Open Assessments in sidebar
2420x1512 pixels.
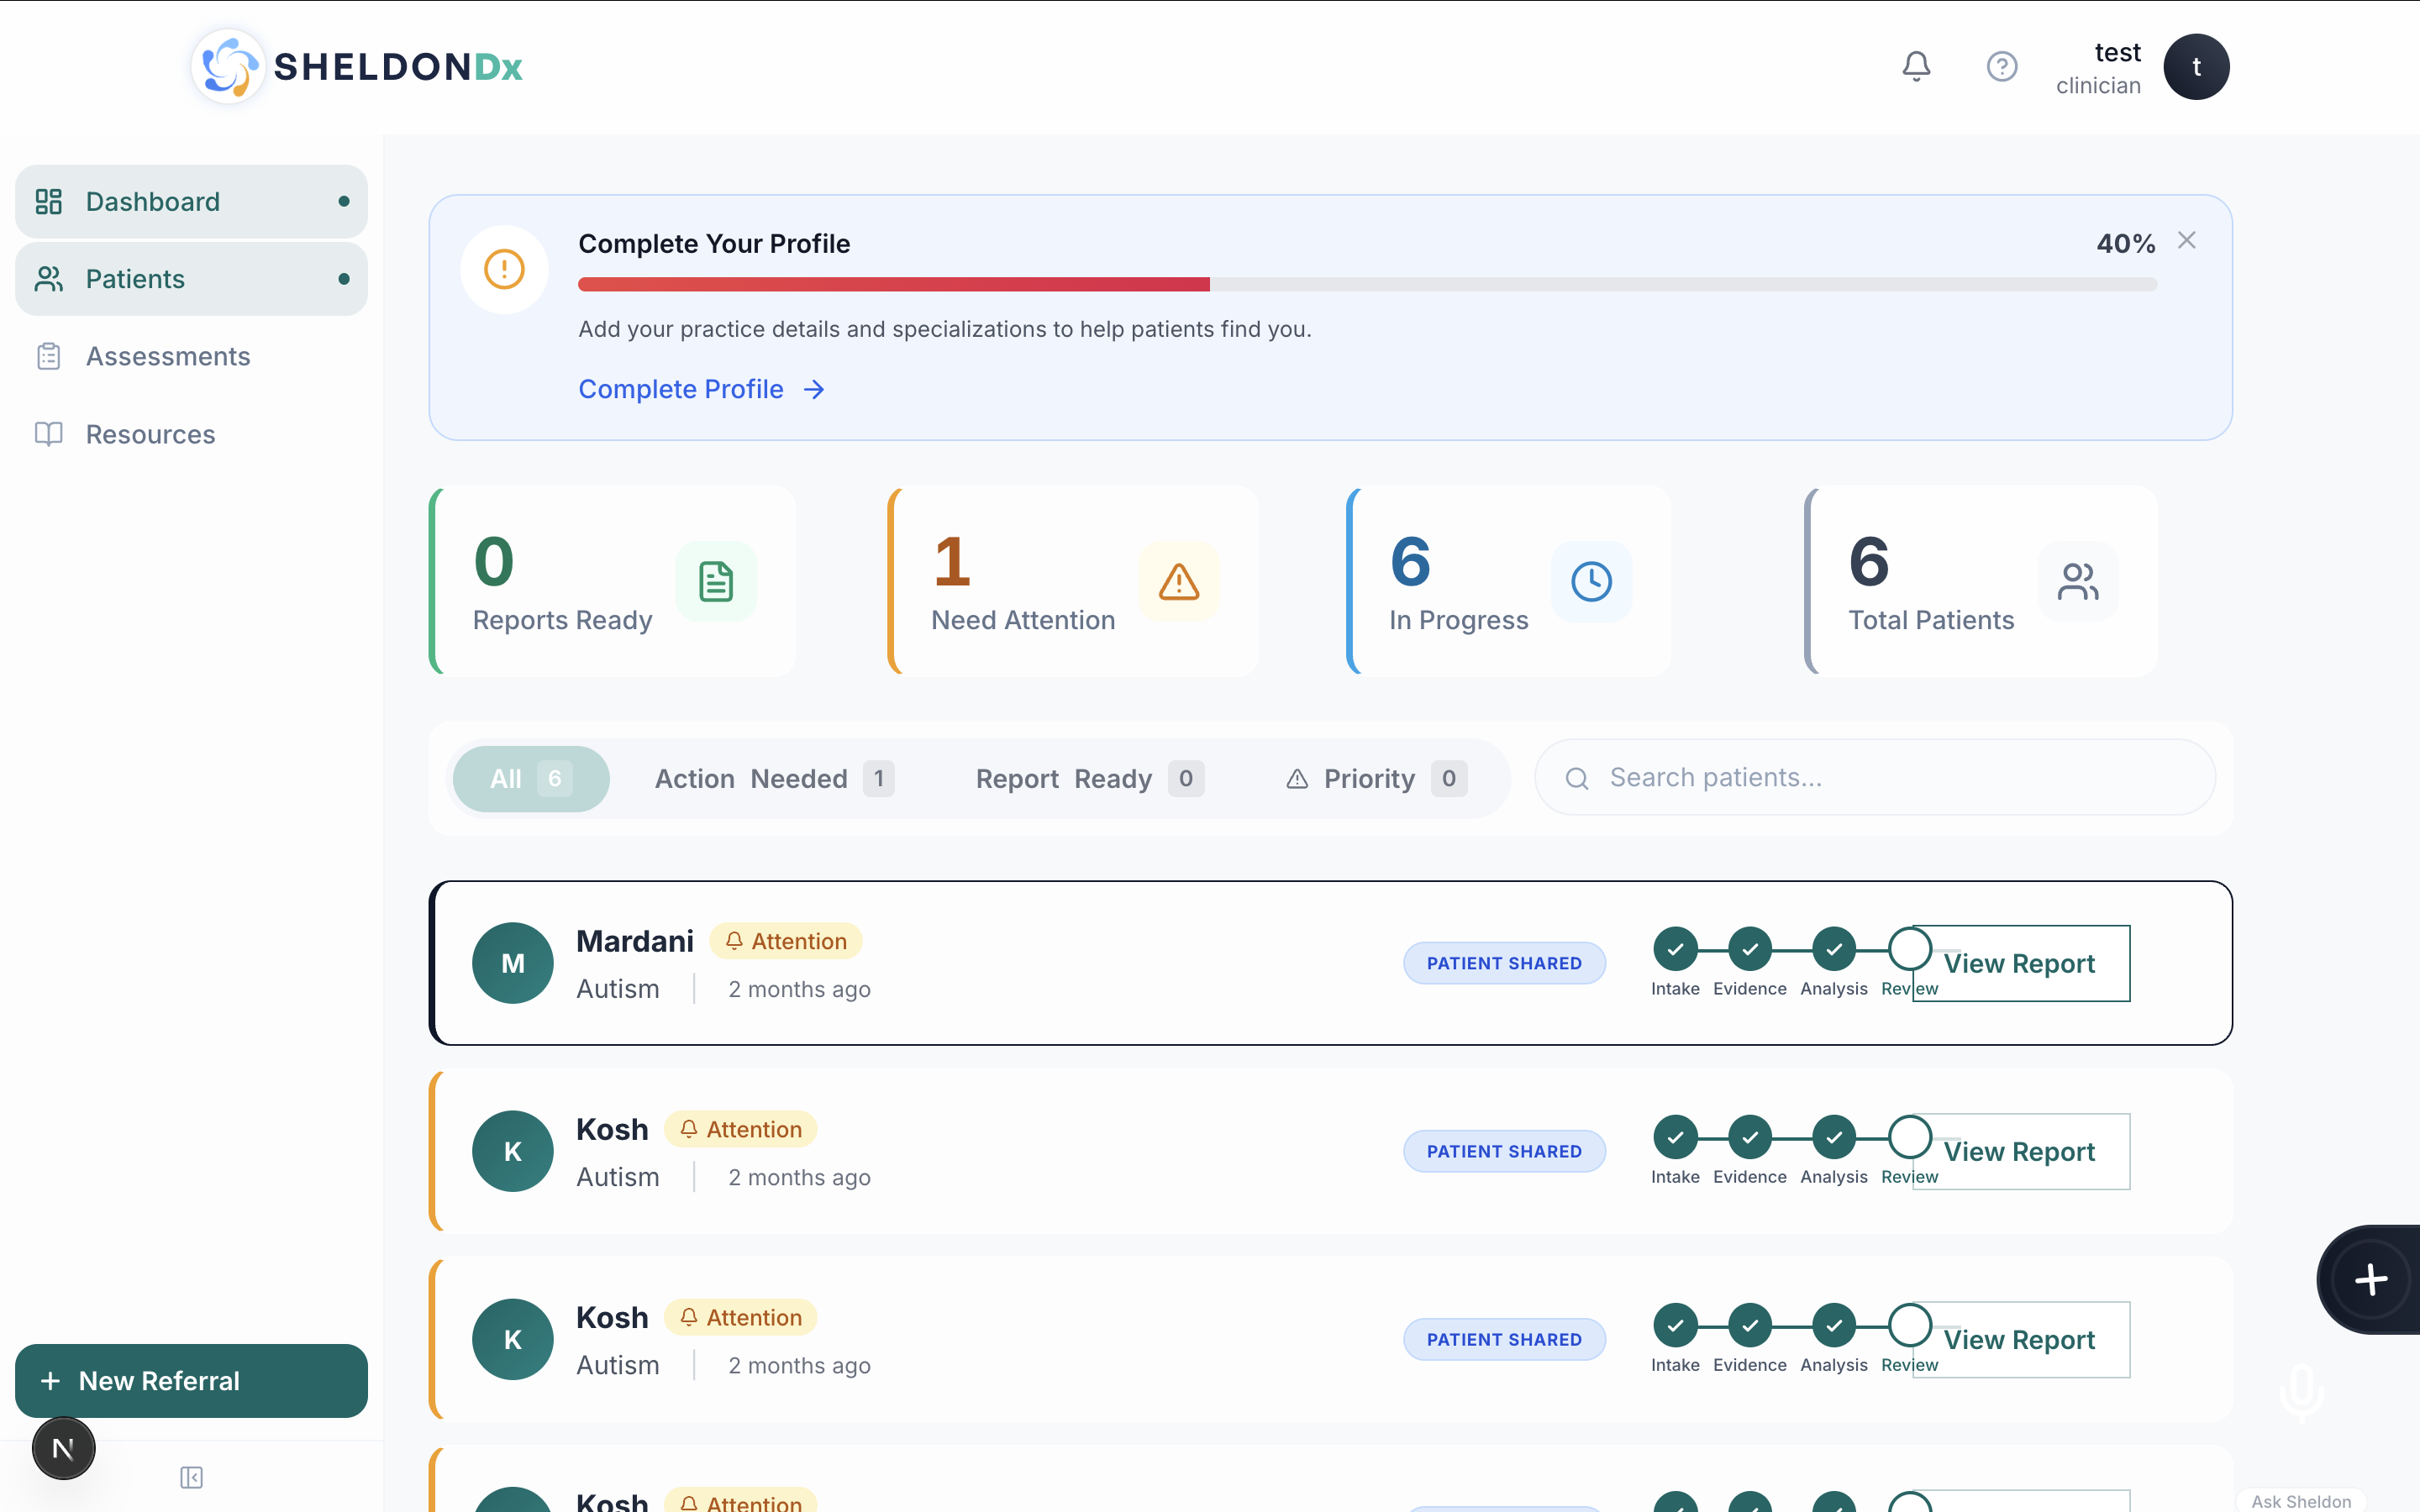[x=191, y=356]
